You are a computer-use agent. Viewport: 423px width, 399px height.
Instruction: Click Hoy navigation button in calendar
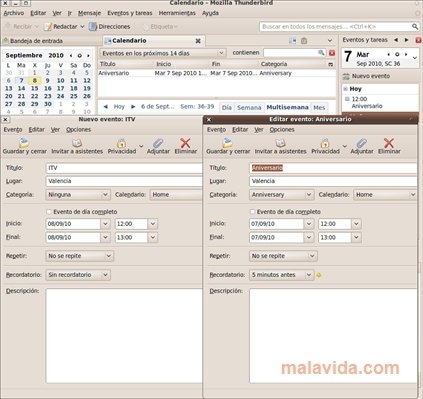pyautogui.click(x=119, y=107)
